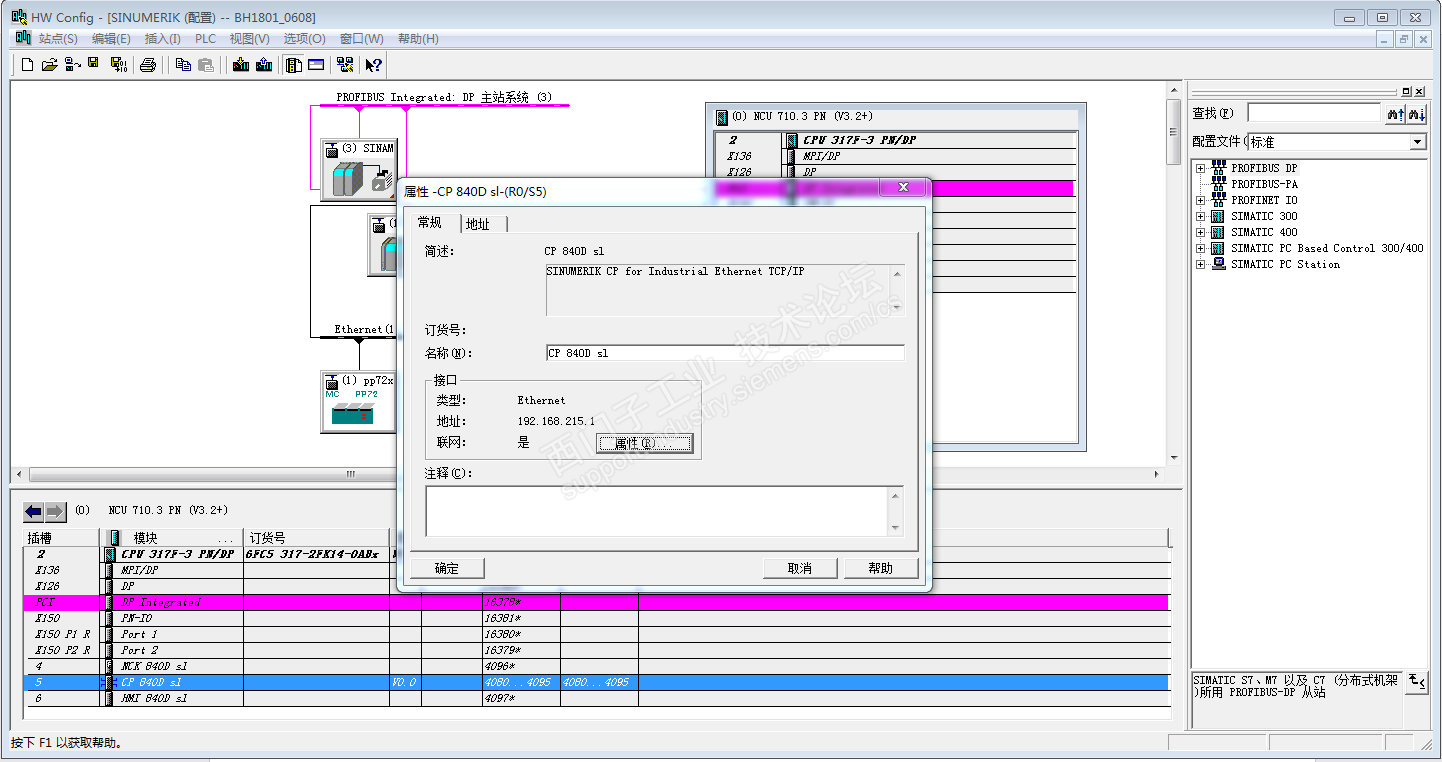Expand the PROFINET IO catalog node
Image resolution: width=1442 pixels, height=762 pixels.
1201,200
